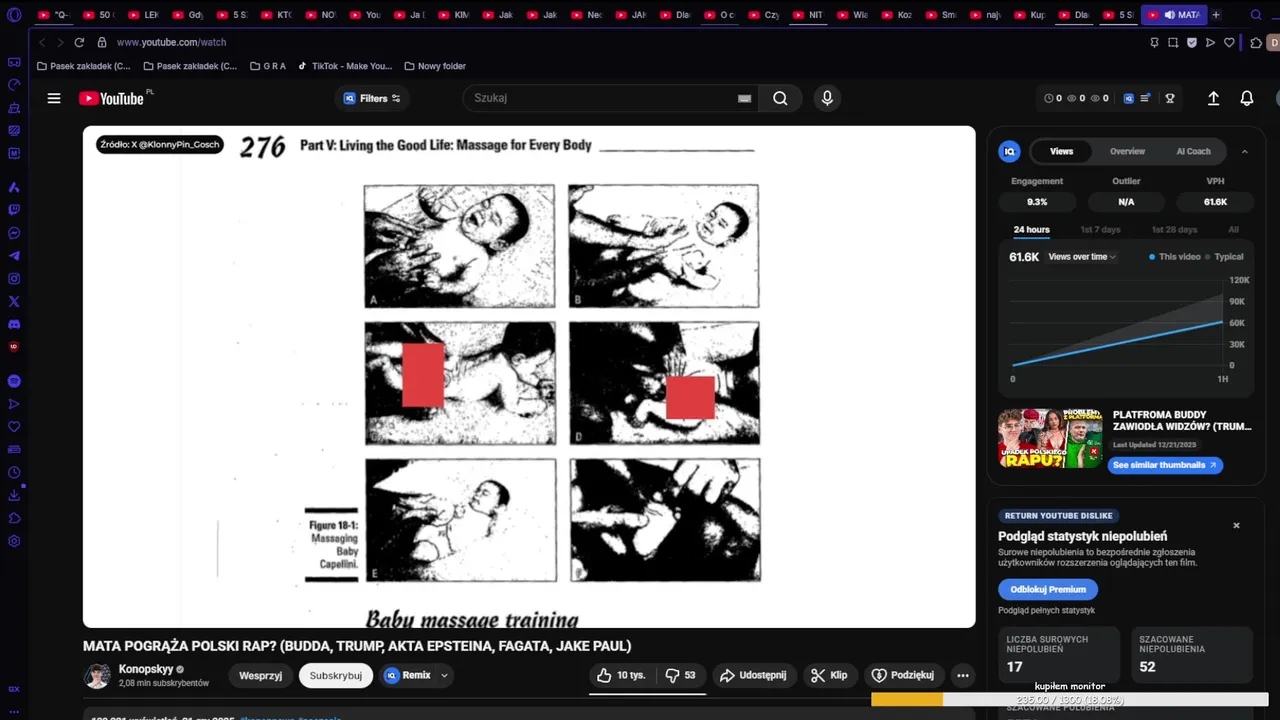Switch to the Overview tab
The width and height of the screenshot is (1280, 720).
click(1127, 151)
